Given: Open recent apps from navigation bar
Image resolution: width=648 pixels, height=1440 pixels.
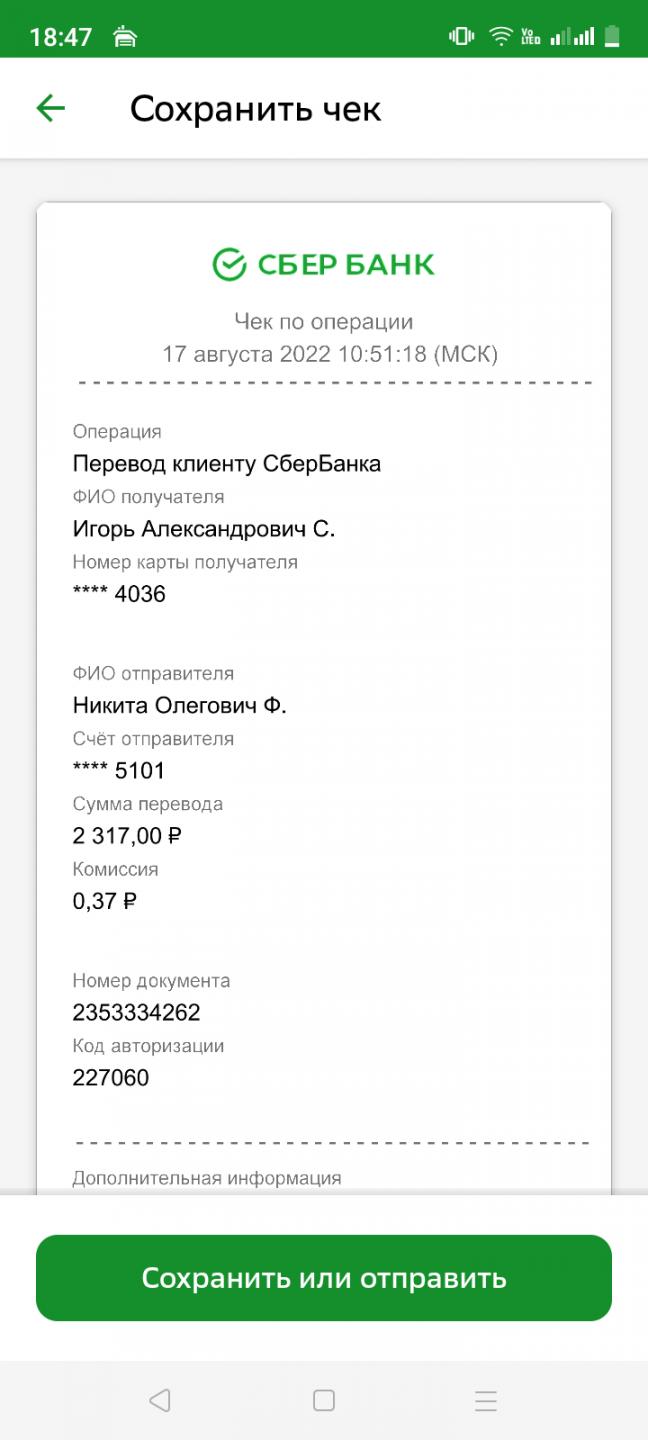Looking at the screenshot, I should (x=485, y=1400).
